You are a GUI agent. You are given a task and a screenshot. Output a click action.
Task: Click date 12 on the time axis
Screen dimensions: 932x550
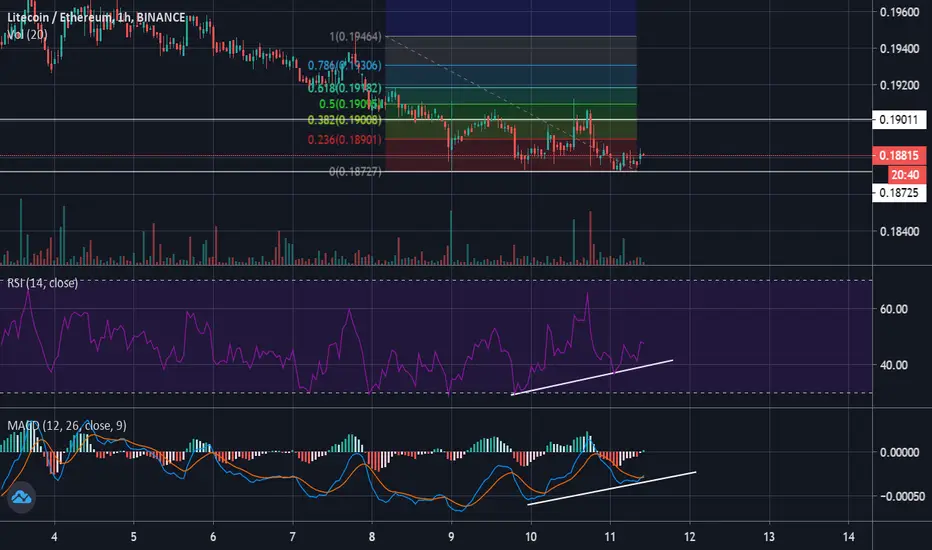click(689, 537)
